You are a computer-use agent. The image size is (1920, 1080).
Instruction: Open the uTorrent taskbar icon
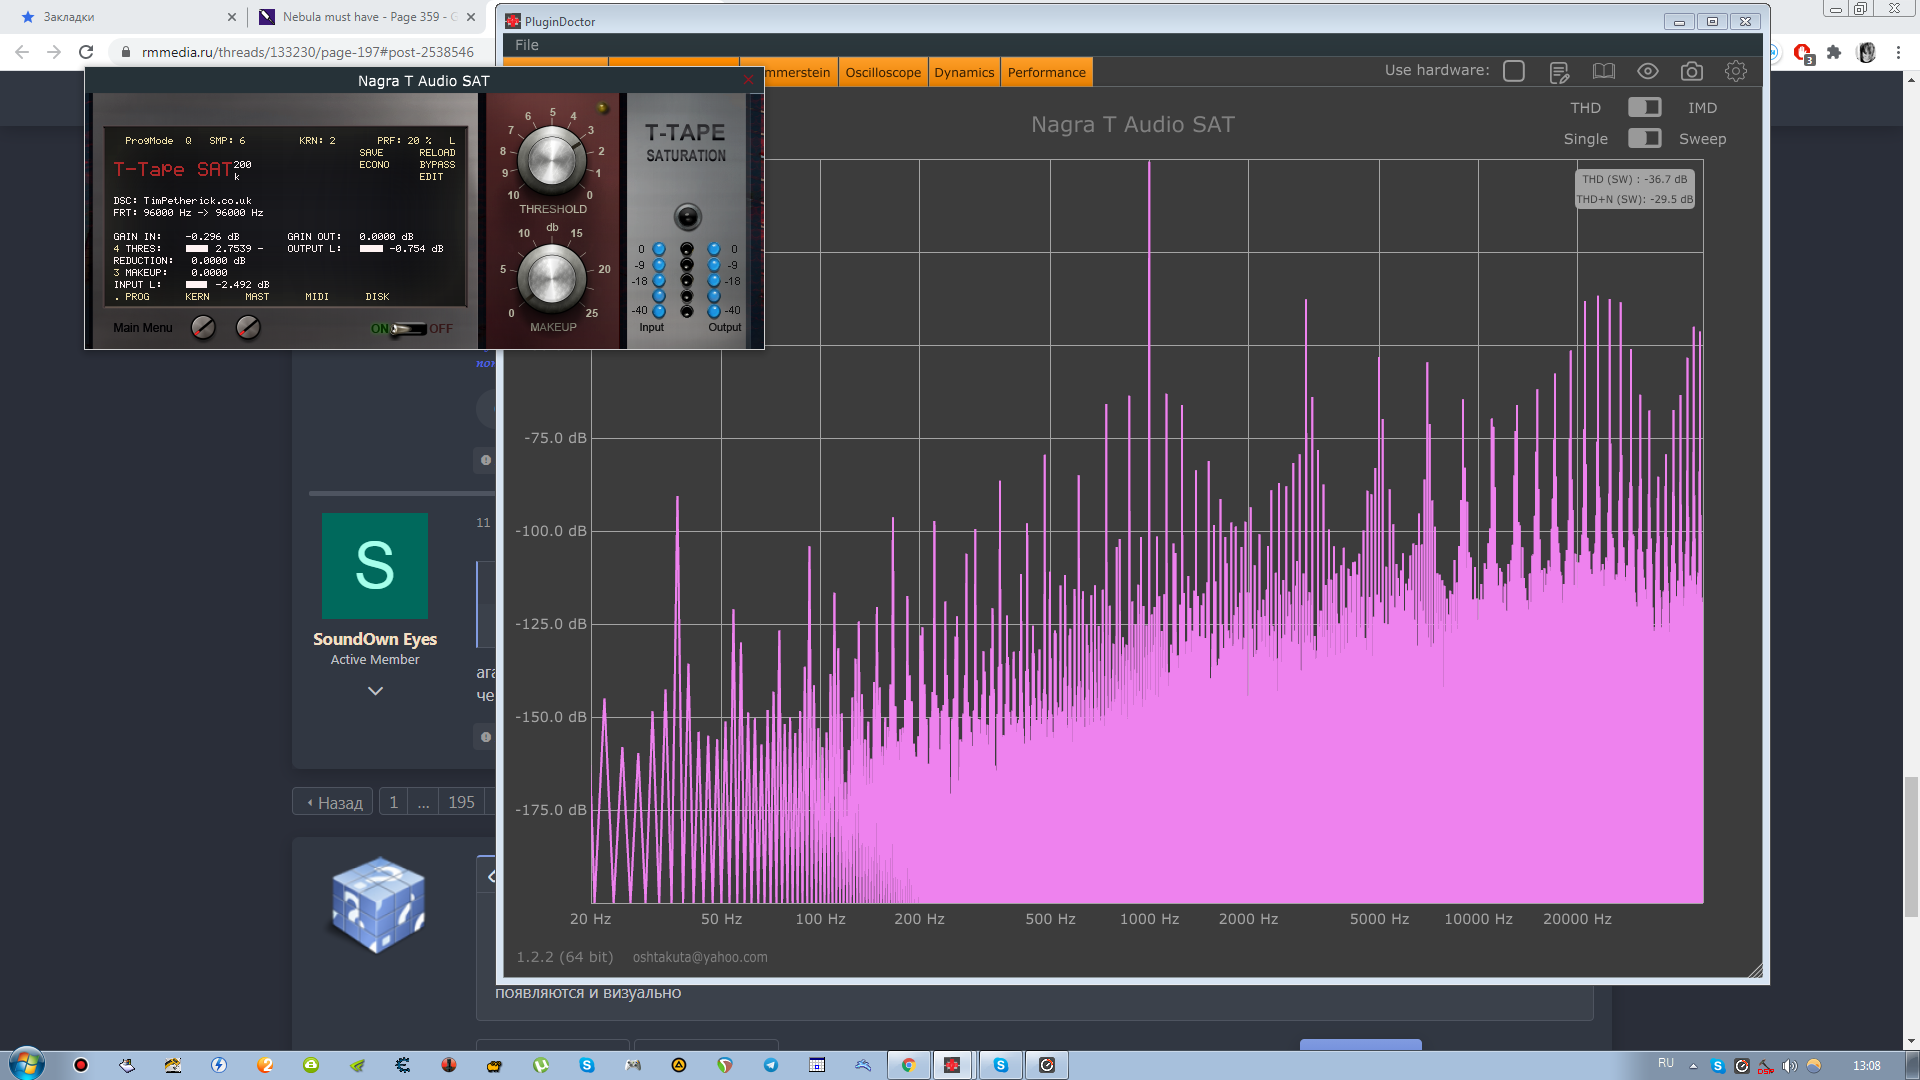pos(541,1065)
